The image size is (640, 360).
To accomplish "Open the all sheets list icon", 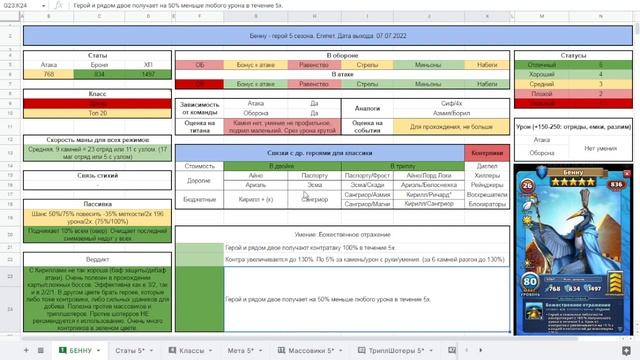I will pyautogui.click(x=41, y=350).
